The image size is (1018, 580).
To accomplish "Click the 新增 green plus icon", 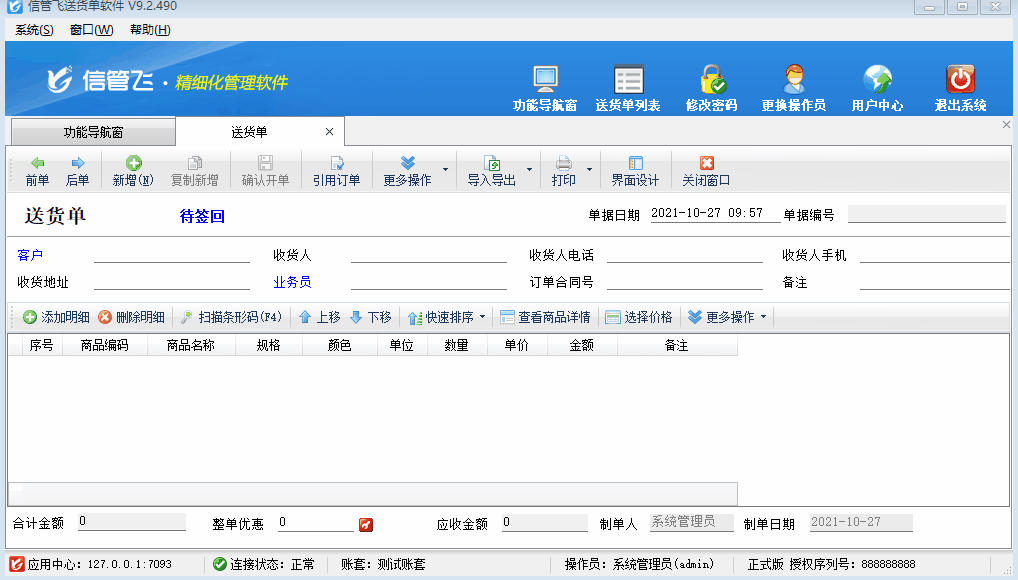I will (133, 163).
